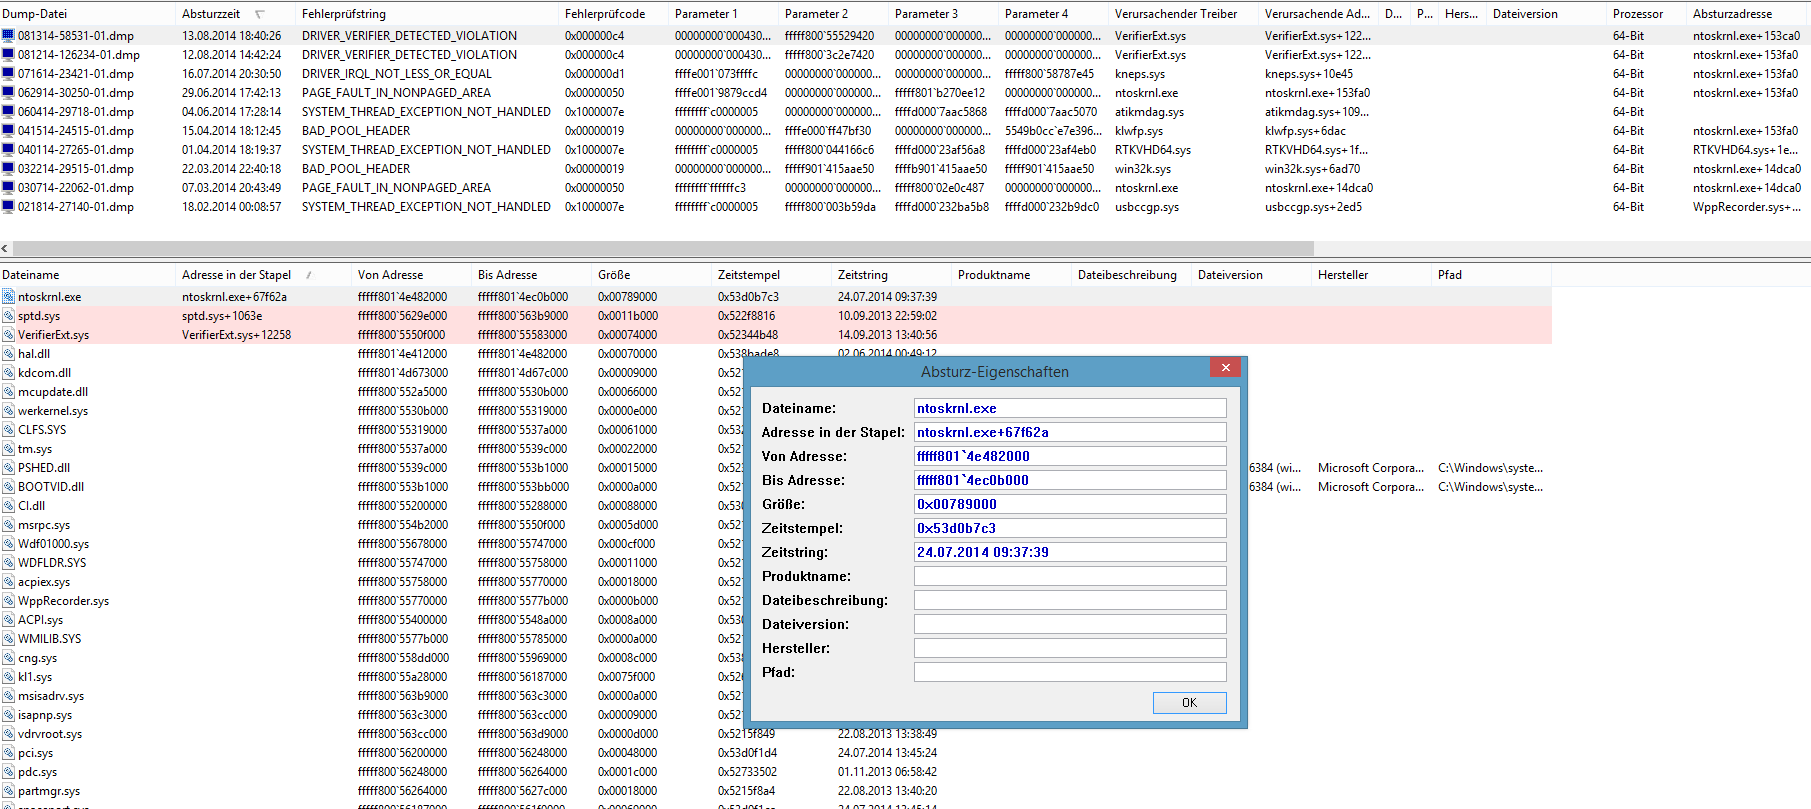Click OK in Absturz-Eigenschaften dialog
Screen dimensions: 1811x809
1189,703
